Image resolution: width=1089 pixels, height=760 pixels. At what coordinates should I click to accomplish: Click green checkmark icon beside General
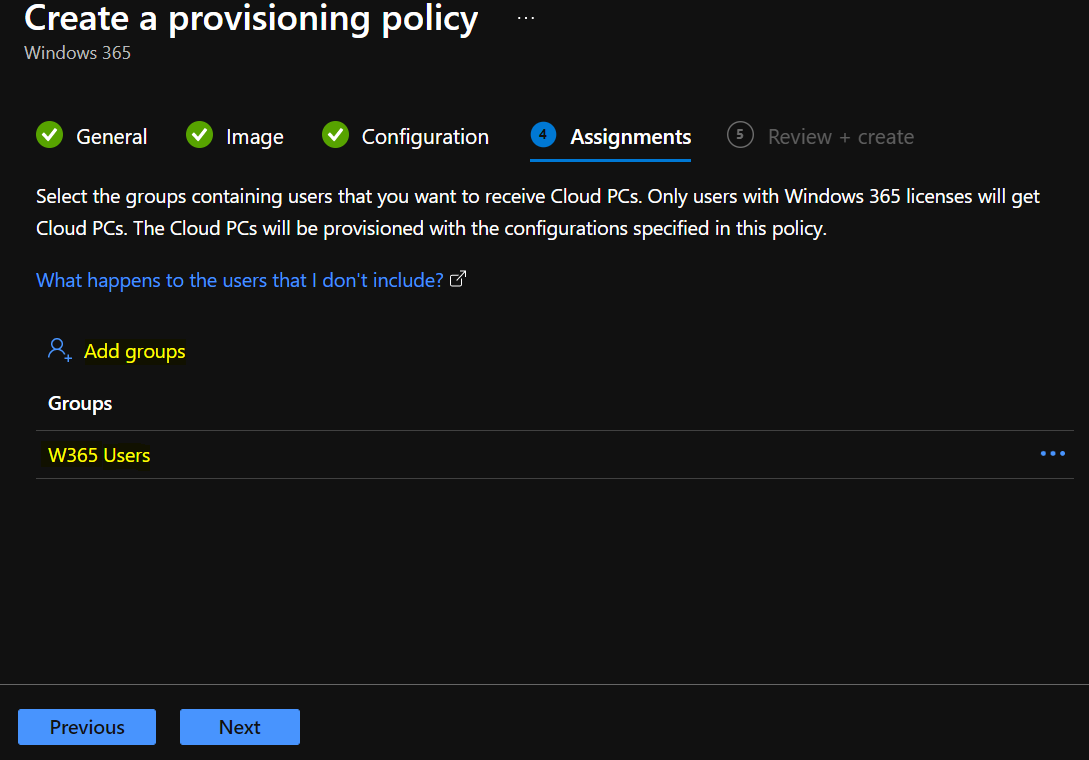click(49, 135)
